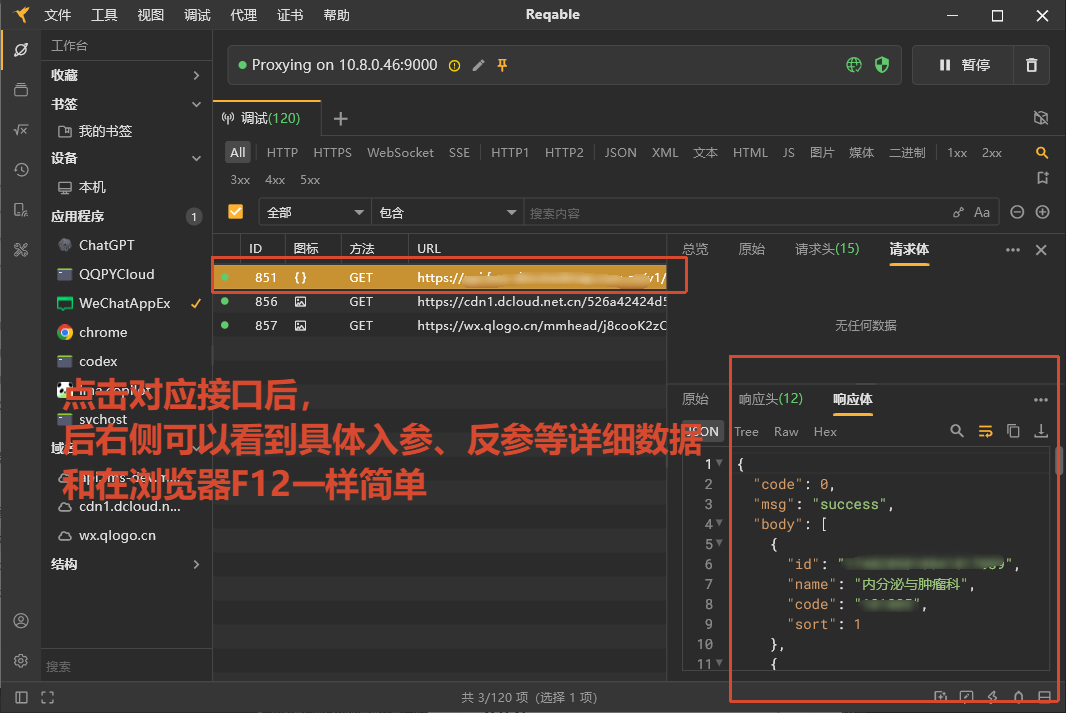Open the request panel three-dot more menu

point(1013,250)
